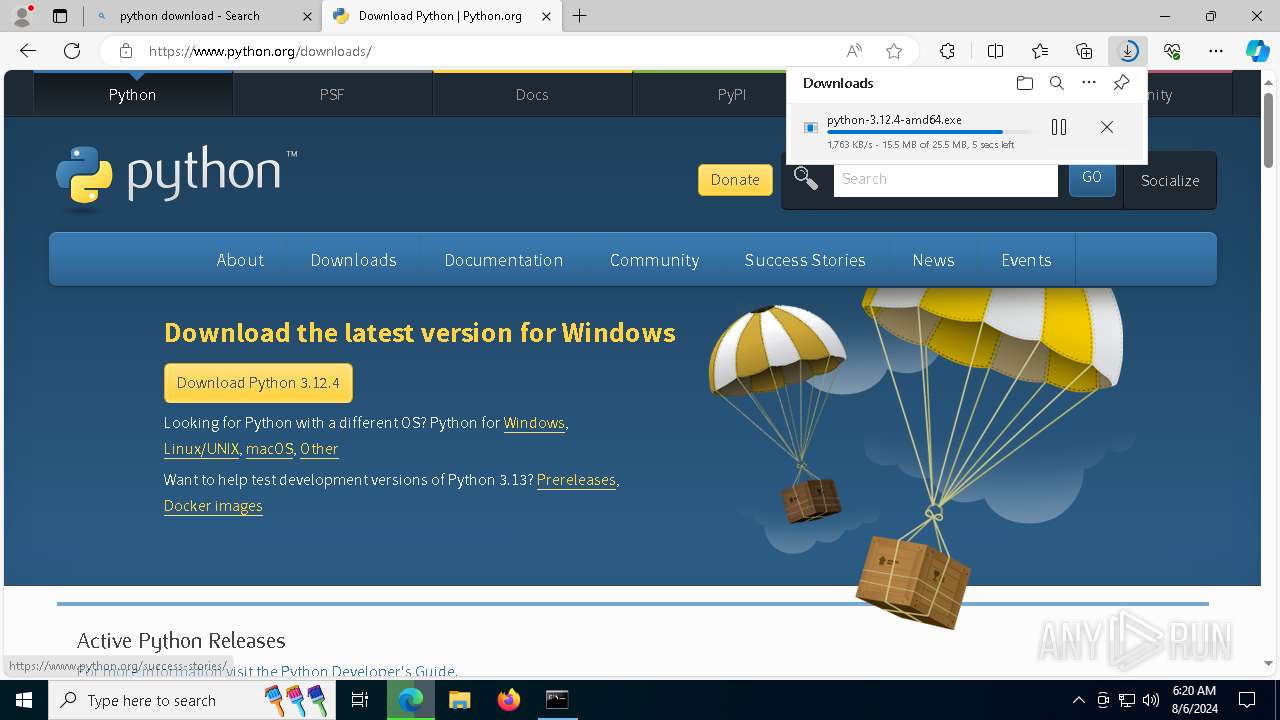Click the site Search field
Viewport: 1280px width, 720px height.
click(x=945, y=179)
